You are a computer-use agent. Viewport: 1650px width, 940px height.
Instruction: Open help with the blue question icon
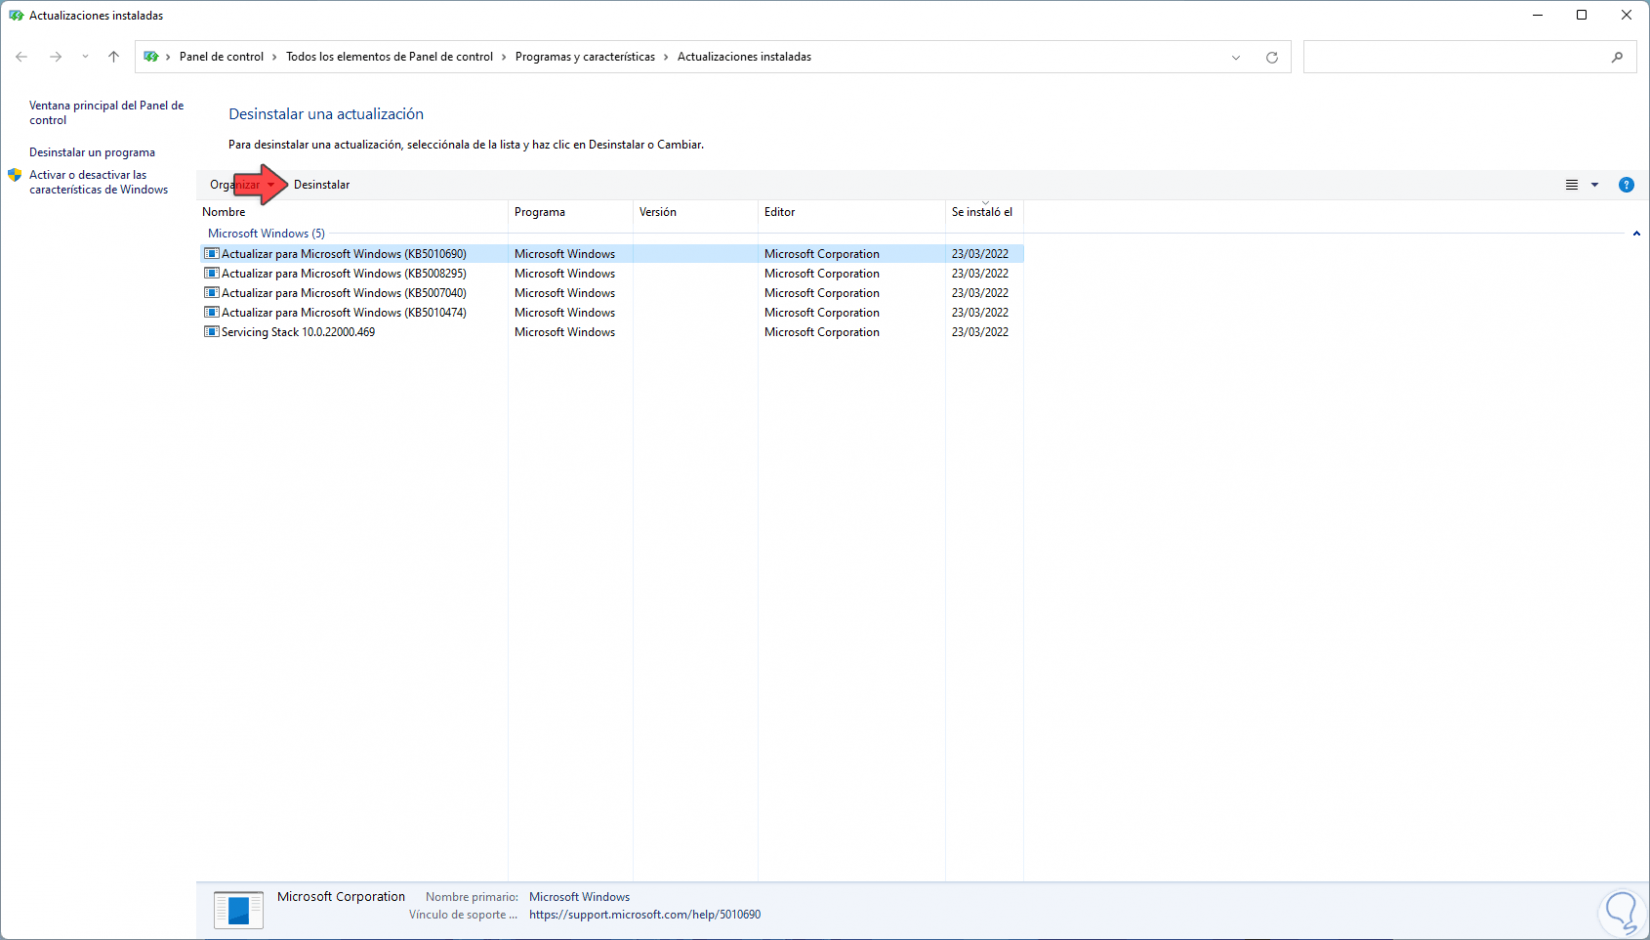(1626, 185)
